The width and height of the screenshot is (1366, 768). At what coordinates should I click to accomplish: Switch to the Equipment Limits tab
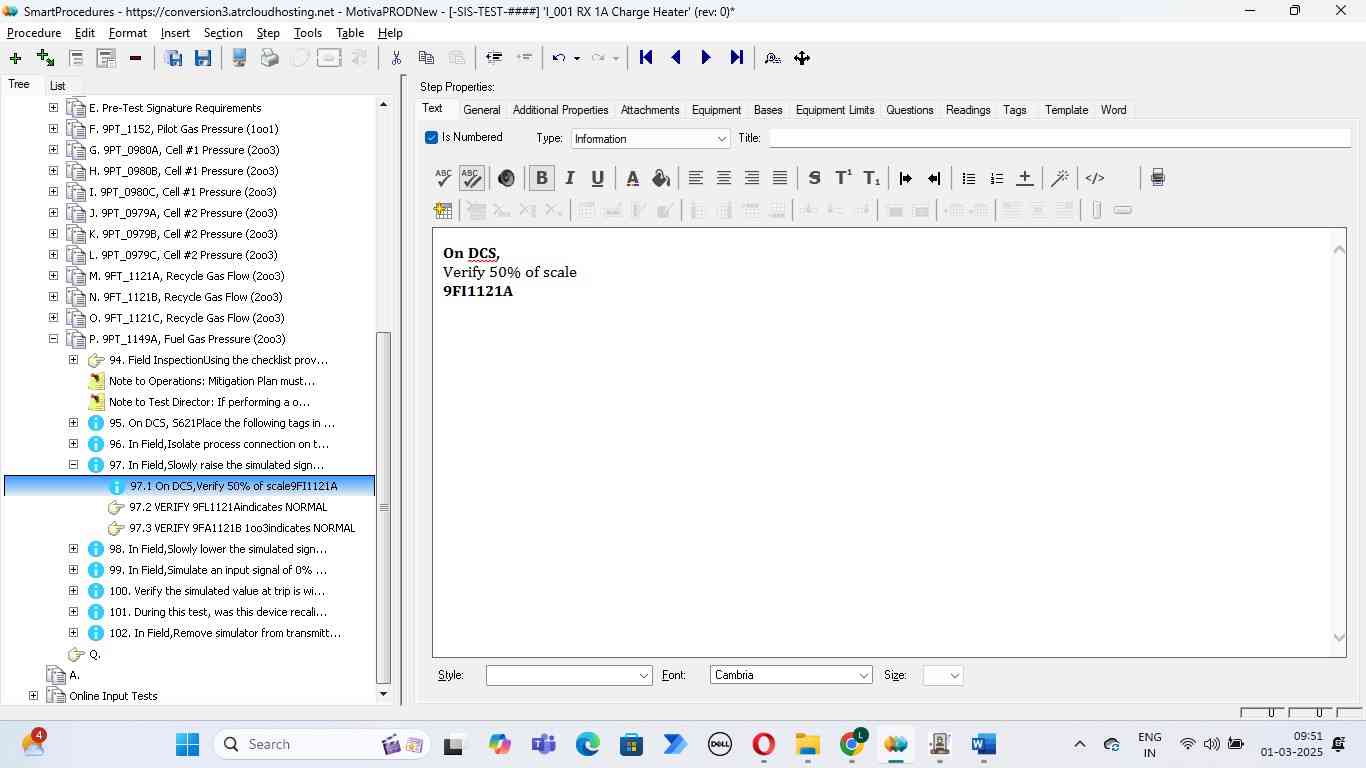(x=835, y=110)
